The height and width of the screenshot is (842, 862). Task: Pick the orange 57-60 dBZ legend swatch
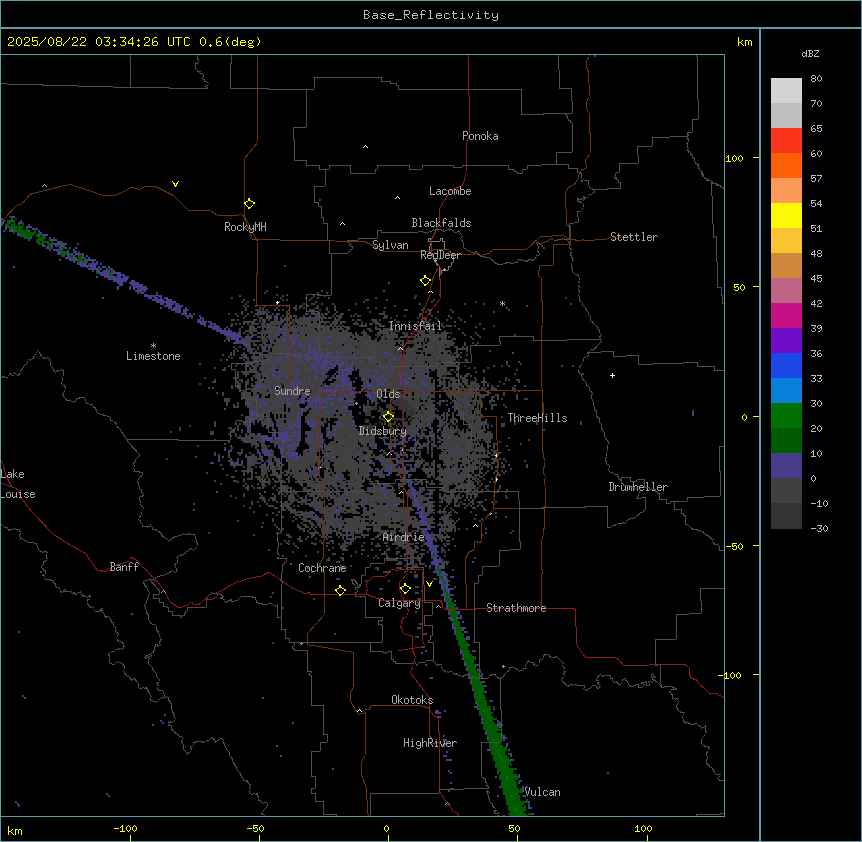(786, 165)
